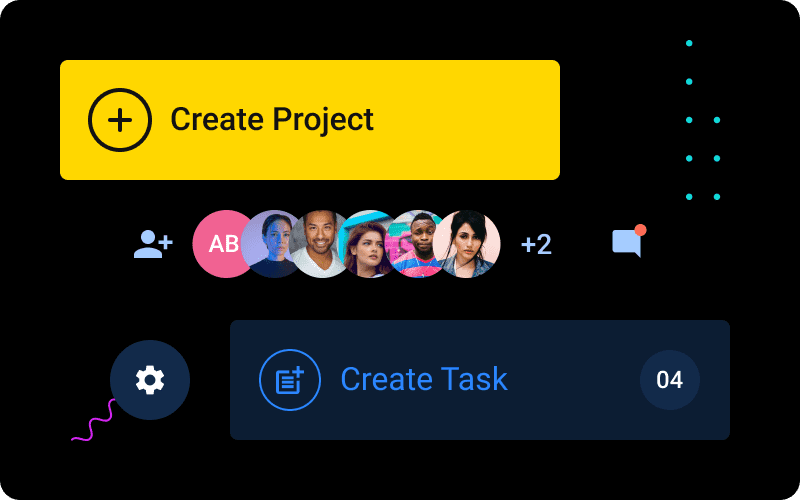The image size is (800, 500).
Task: Select the pink AB initials avatar
Action: [x=220, y=244]
